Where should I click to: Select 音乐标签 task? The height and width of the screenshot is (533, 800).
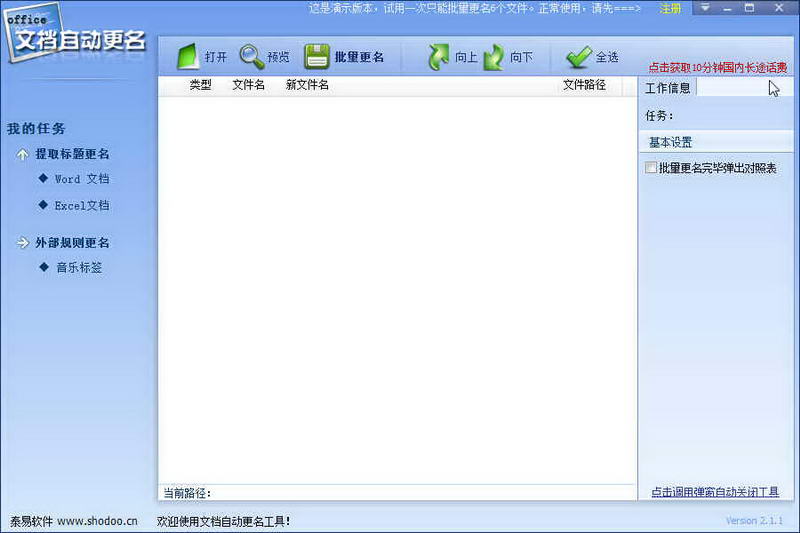pyautogui.click(x=79, y=267)
